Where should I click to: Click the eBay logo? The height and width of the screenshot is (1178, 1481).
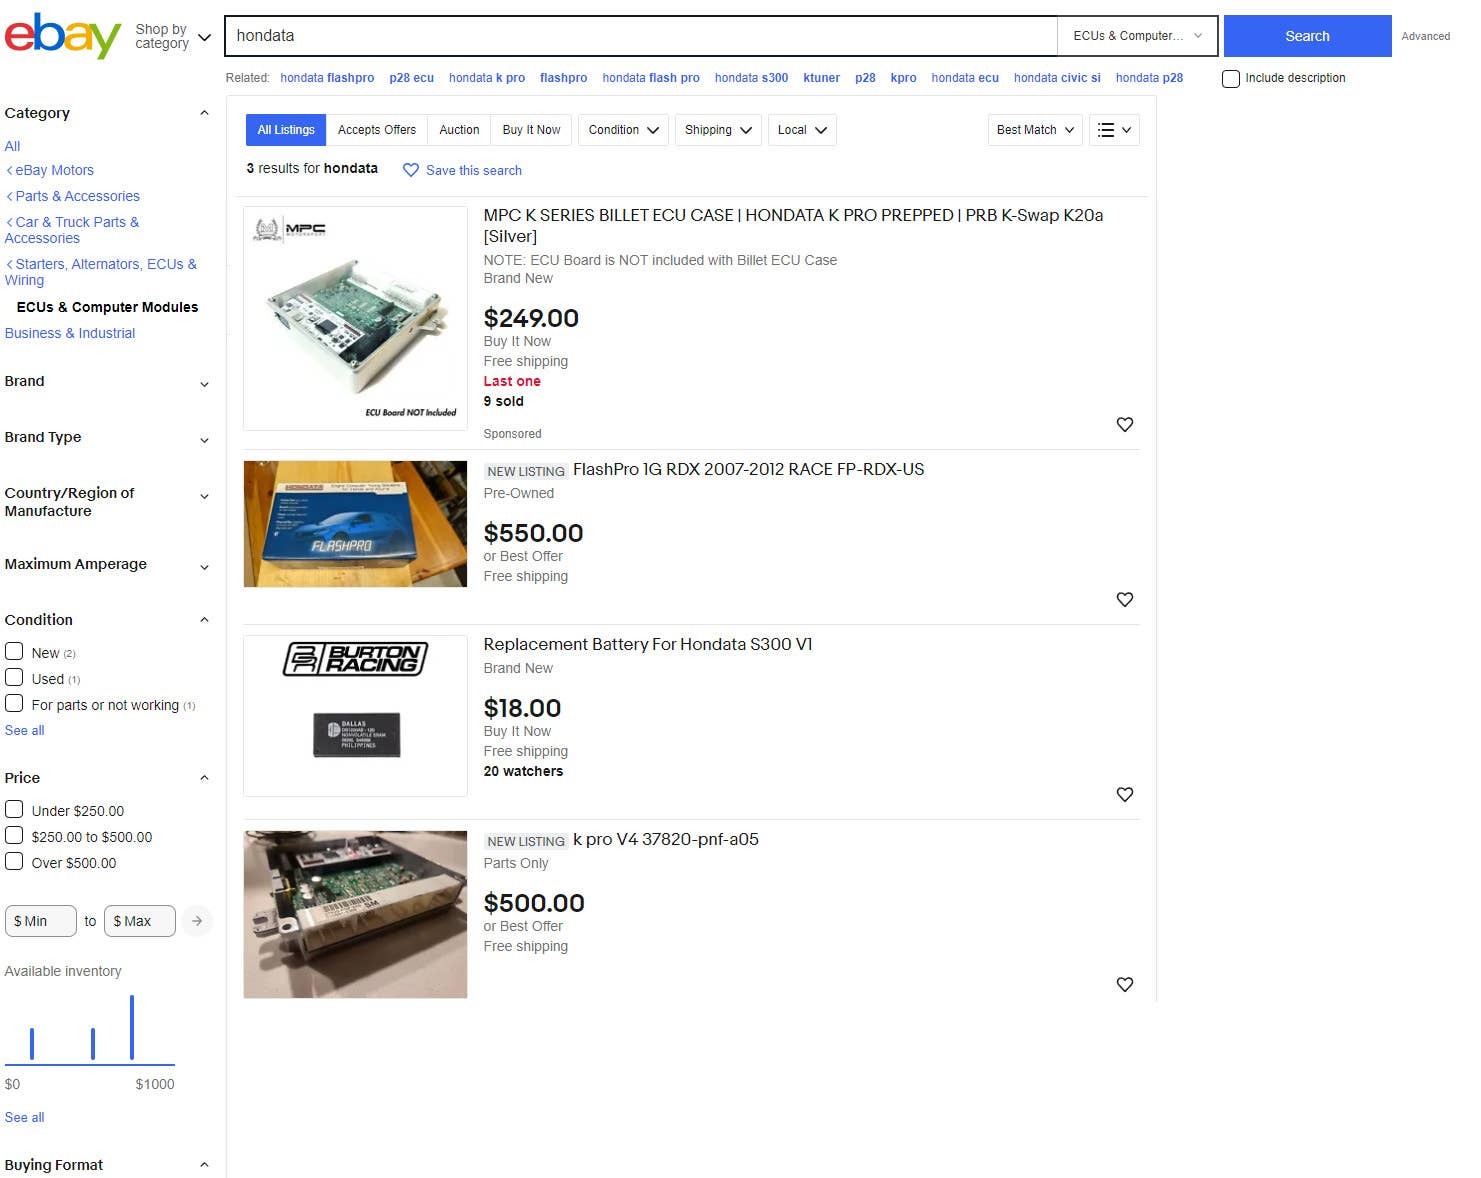click(62, 36)
